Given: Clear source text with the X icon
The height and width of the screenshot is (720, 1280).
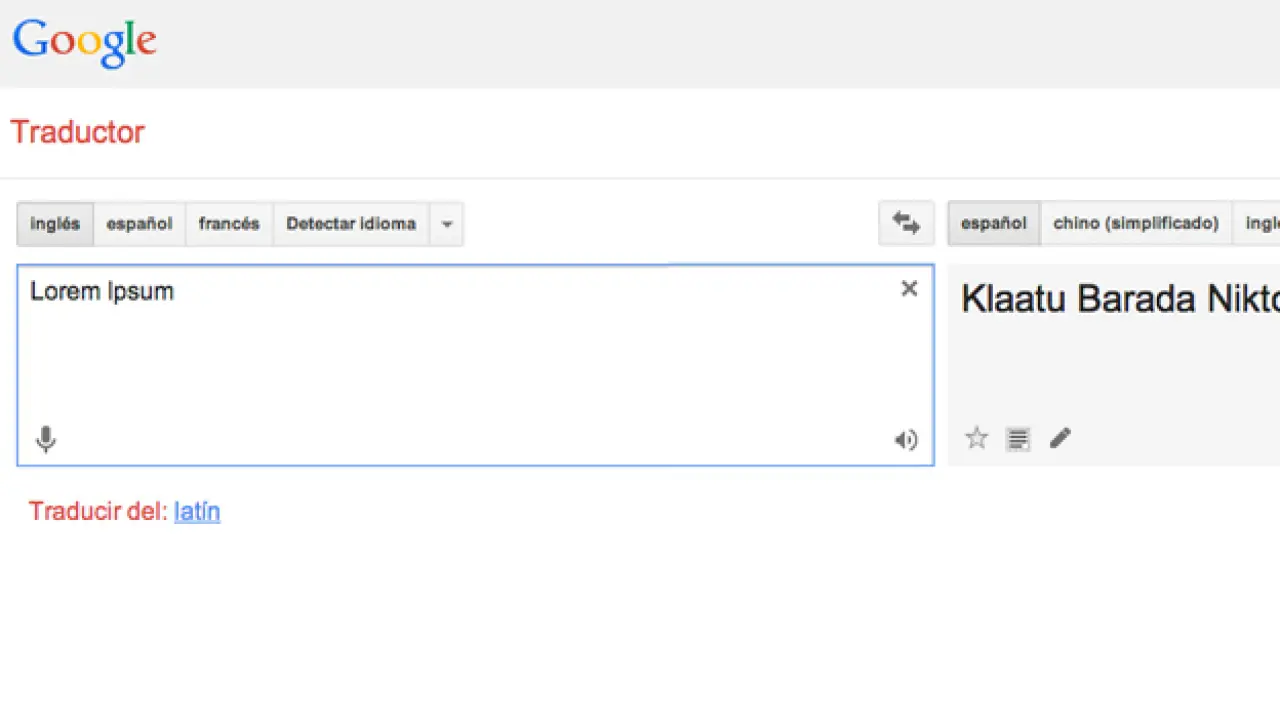Looking at the screenshot, I should (x=909, y=289).
